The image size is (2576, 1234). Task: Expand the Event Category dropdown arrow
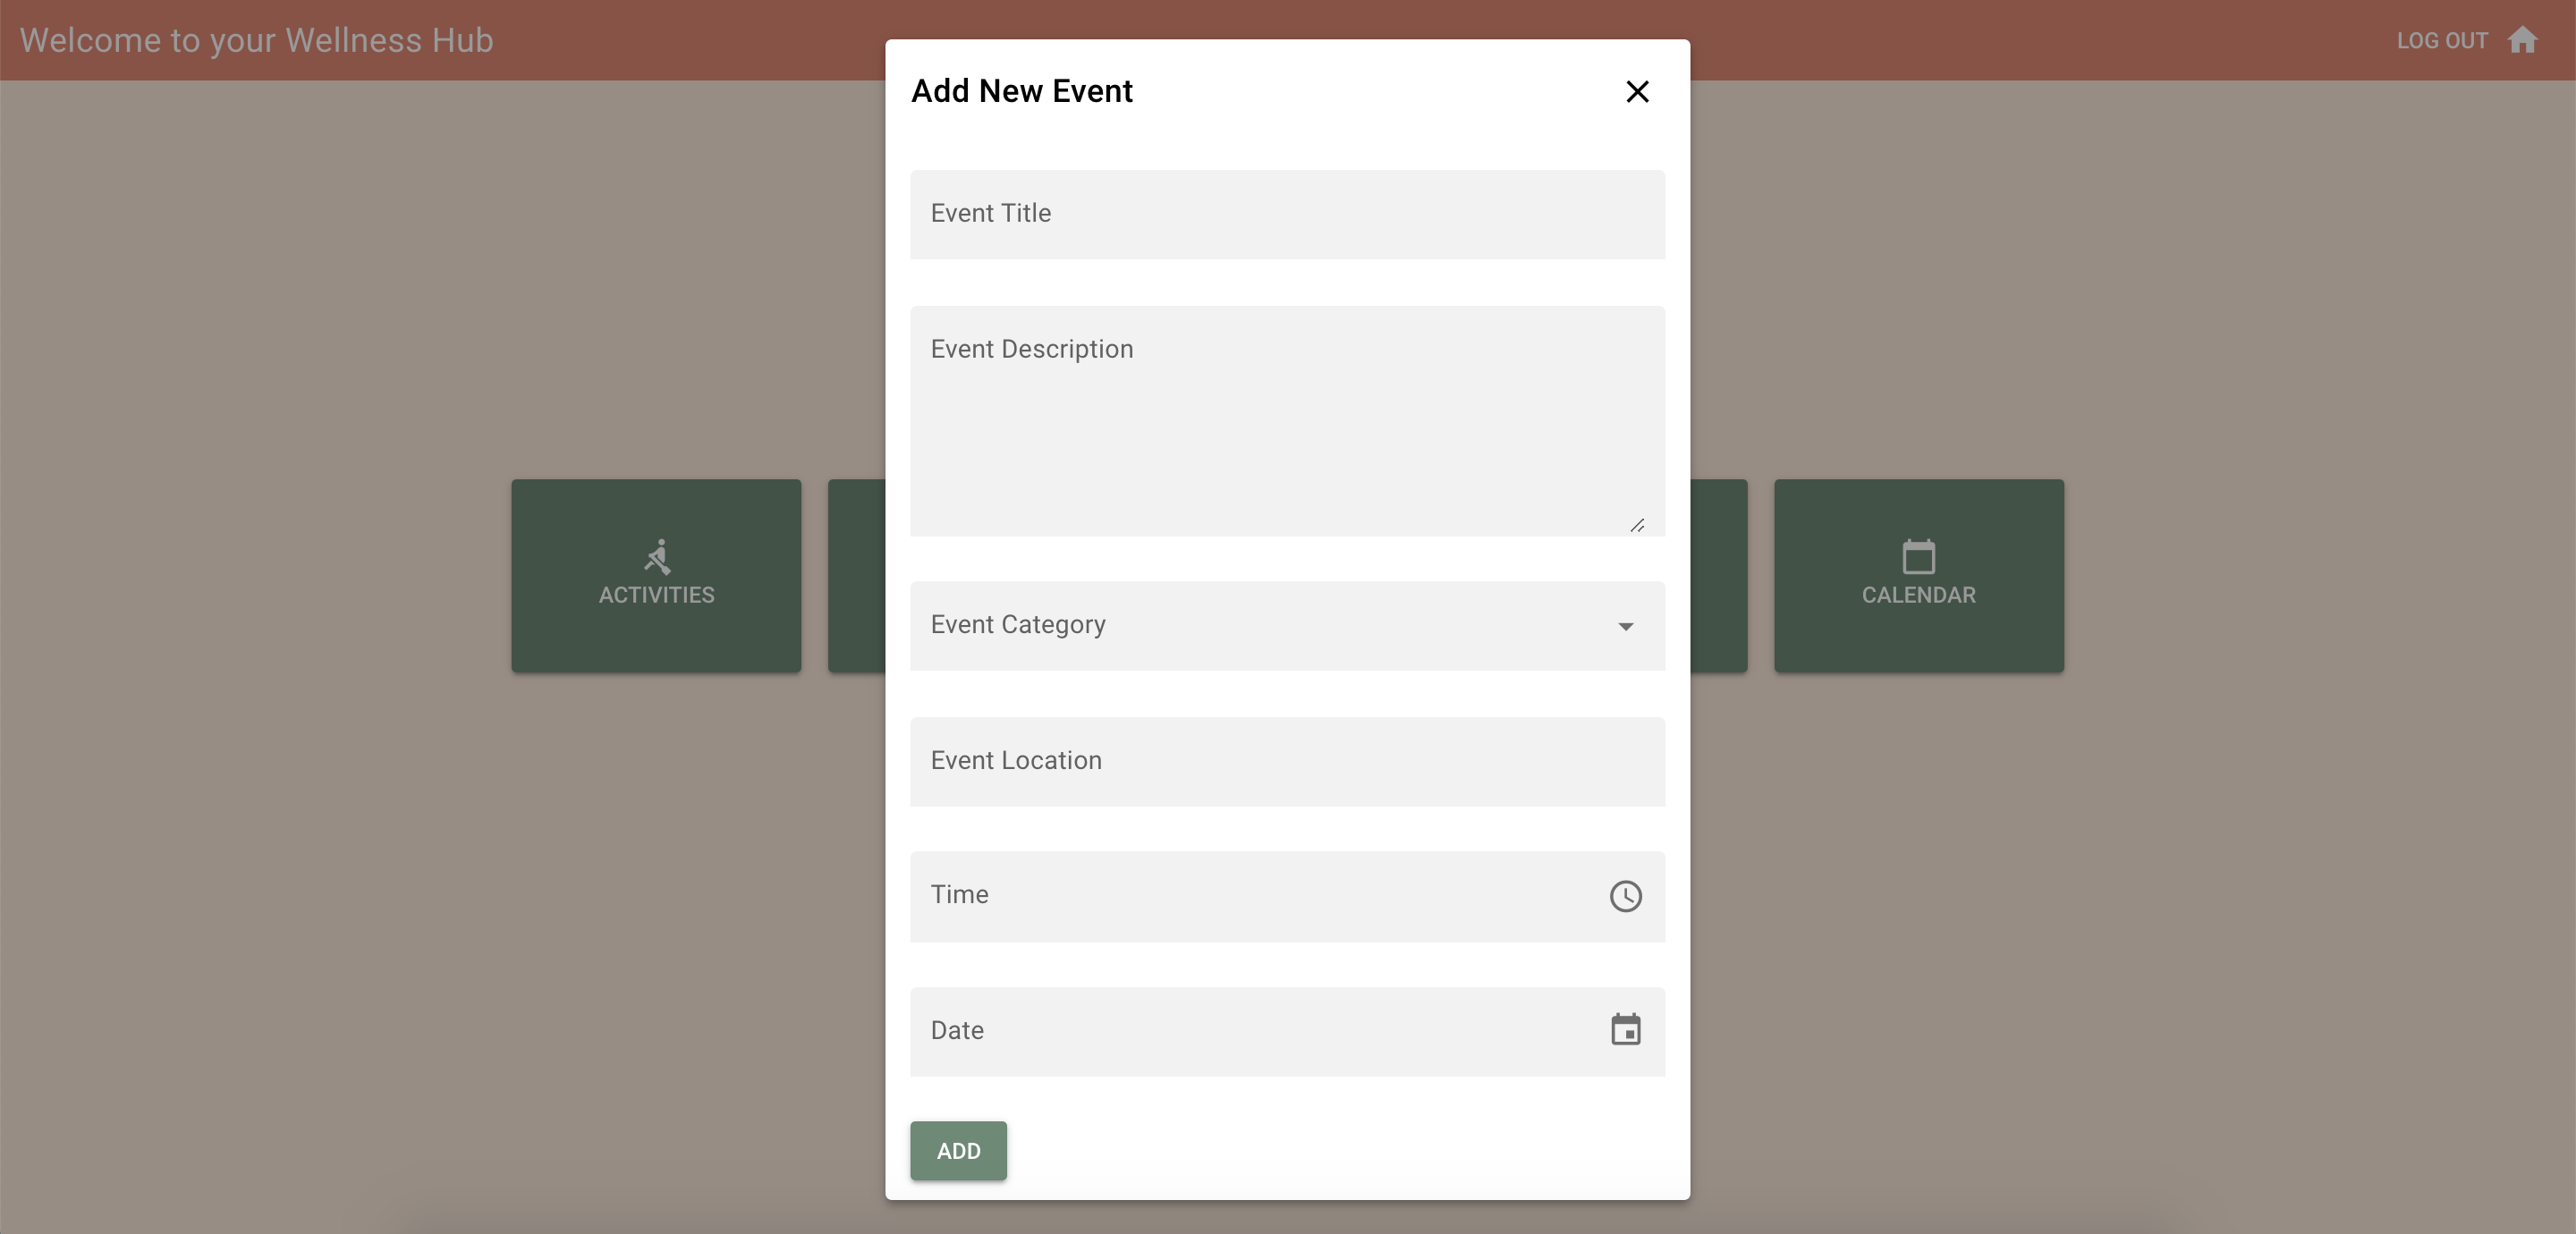1625,627
